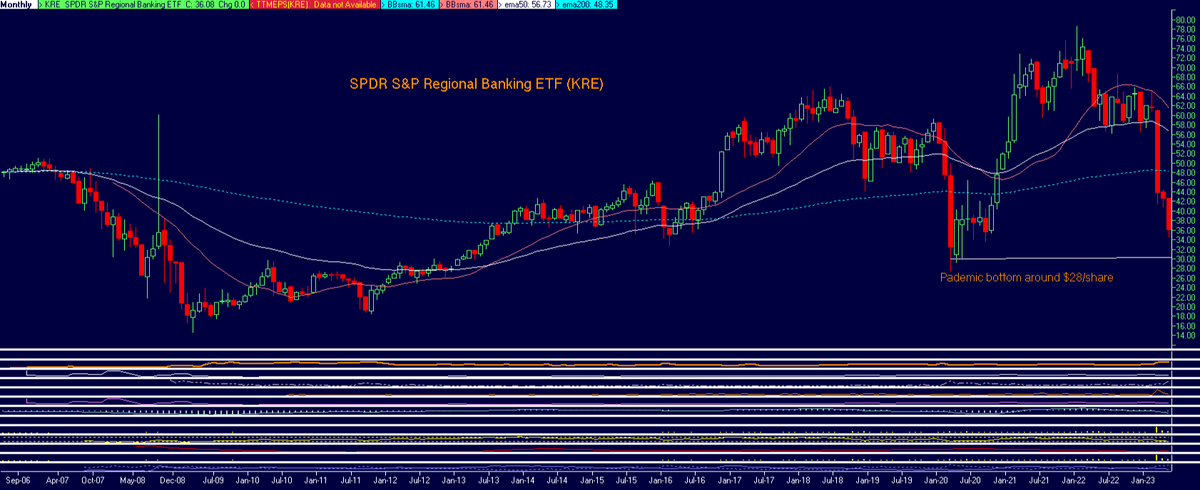Screen dimensions: 1200x490
Task: Click the 60.00 price axis label
Action: coord(1185,115)
